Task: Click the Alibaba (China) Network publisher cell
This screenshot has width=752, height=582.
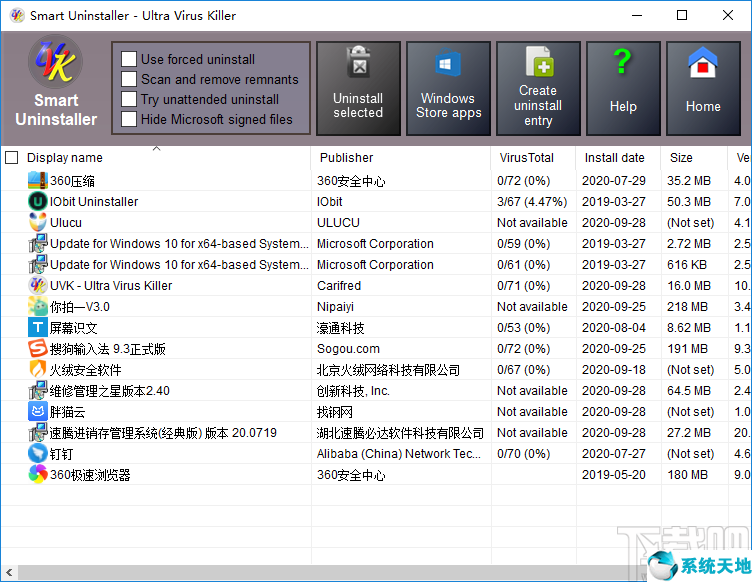Action: point(399,454)
